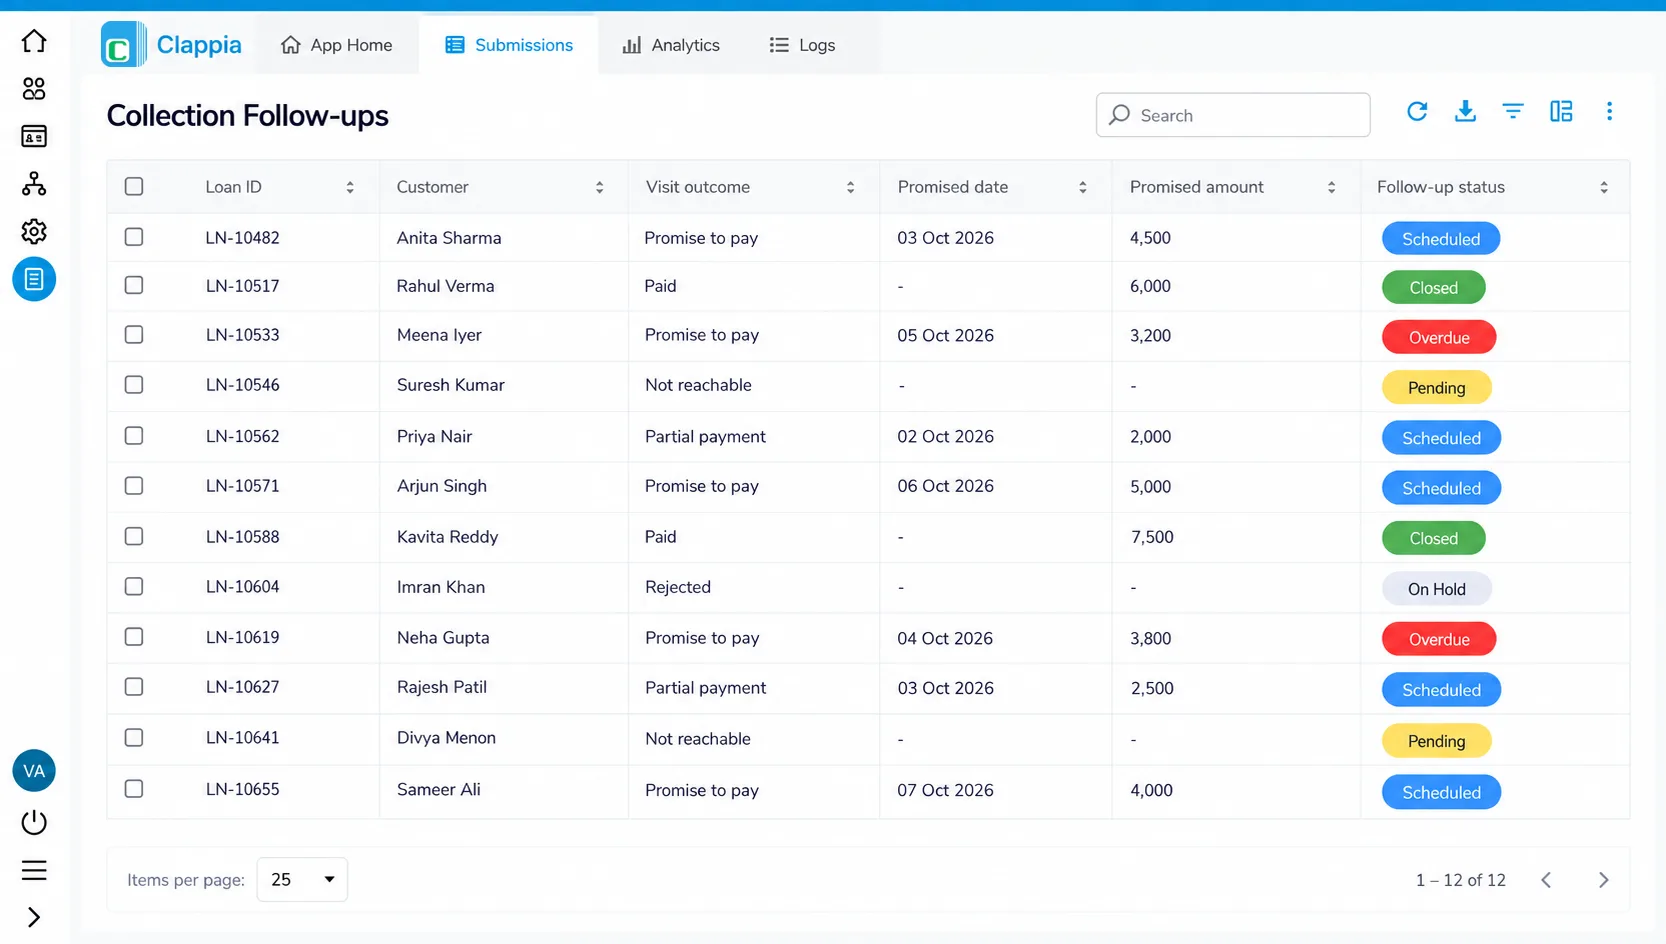Select the checkbox for LN-10533
1666x944 pixels.
pos(134,335)
